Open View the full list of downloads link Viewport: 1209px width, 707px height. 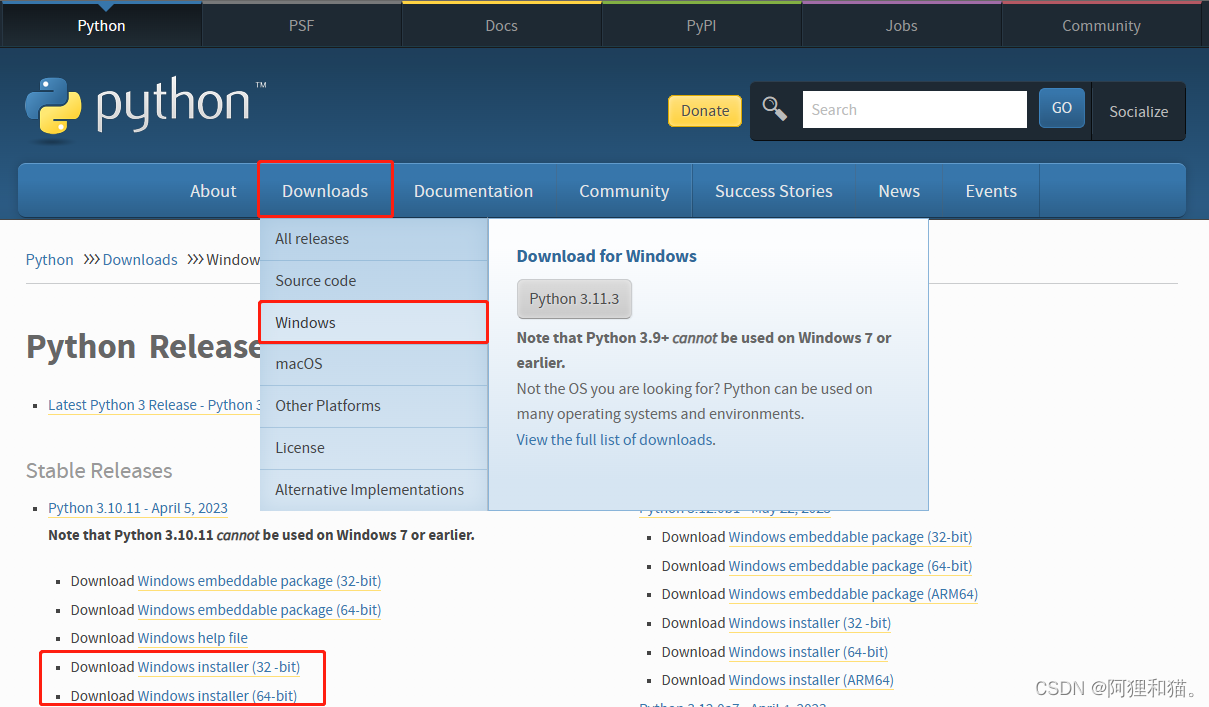coord(614,440)
